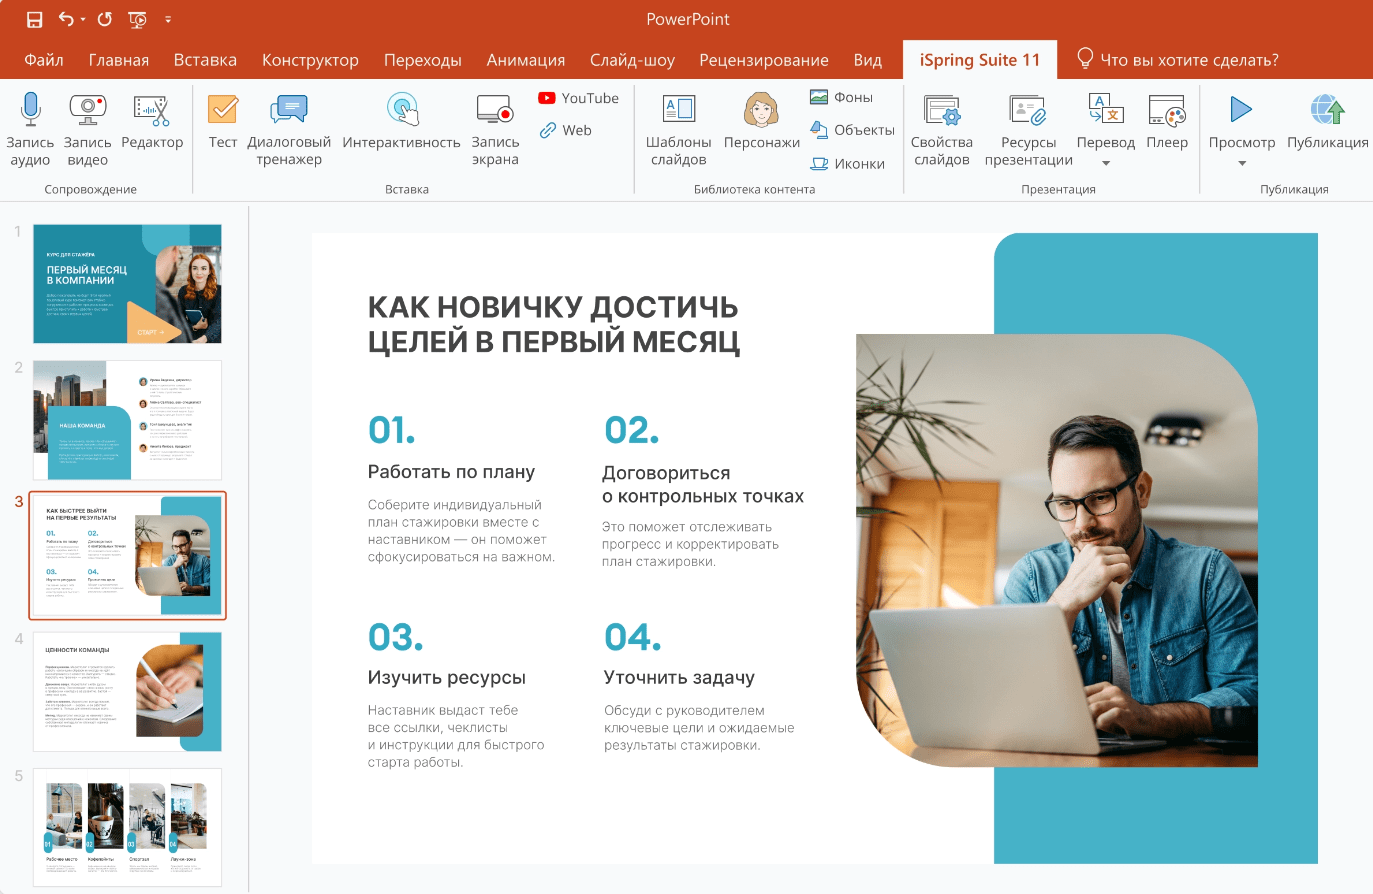This screenshot has height=894, width=1373.
Task: Expand the Перевод dropdown arrow
Action: [1106, 163]
